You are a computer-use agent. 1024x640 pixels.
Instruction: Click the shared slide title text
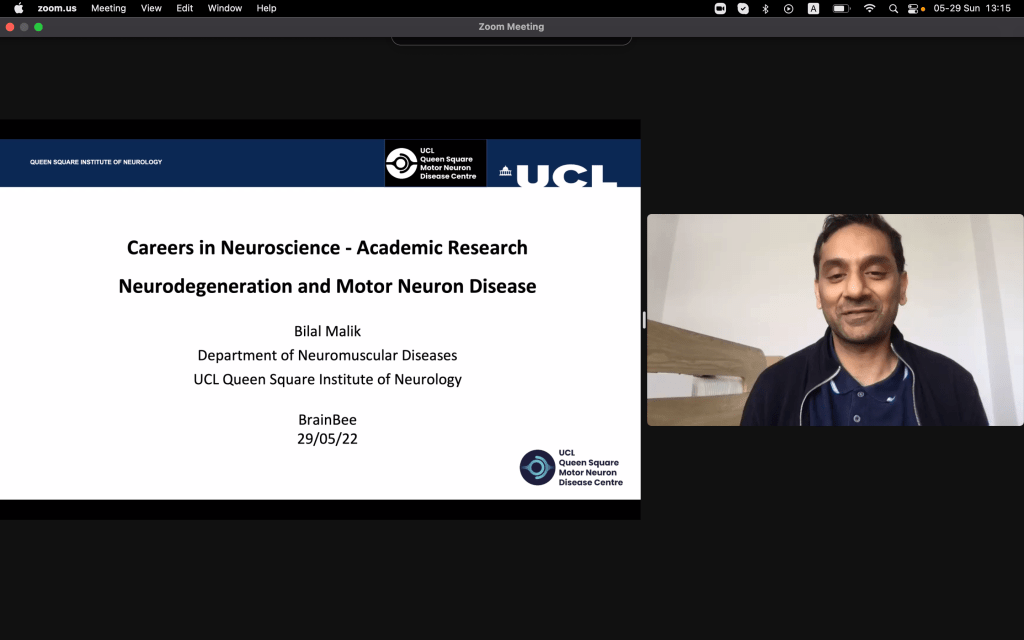click(x=327, y=247)
